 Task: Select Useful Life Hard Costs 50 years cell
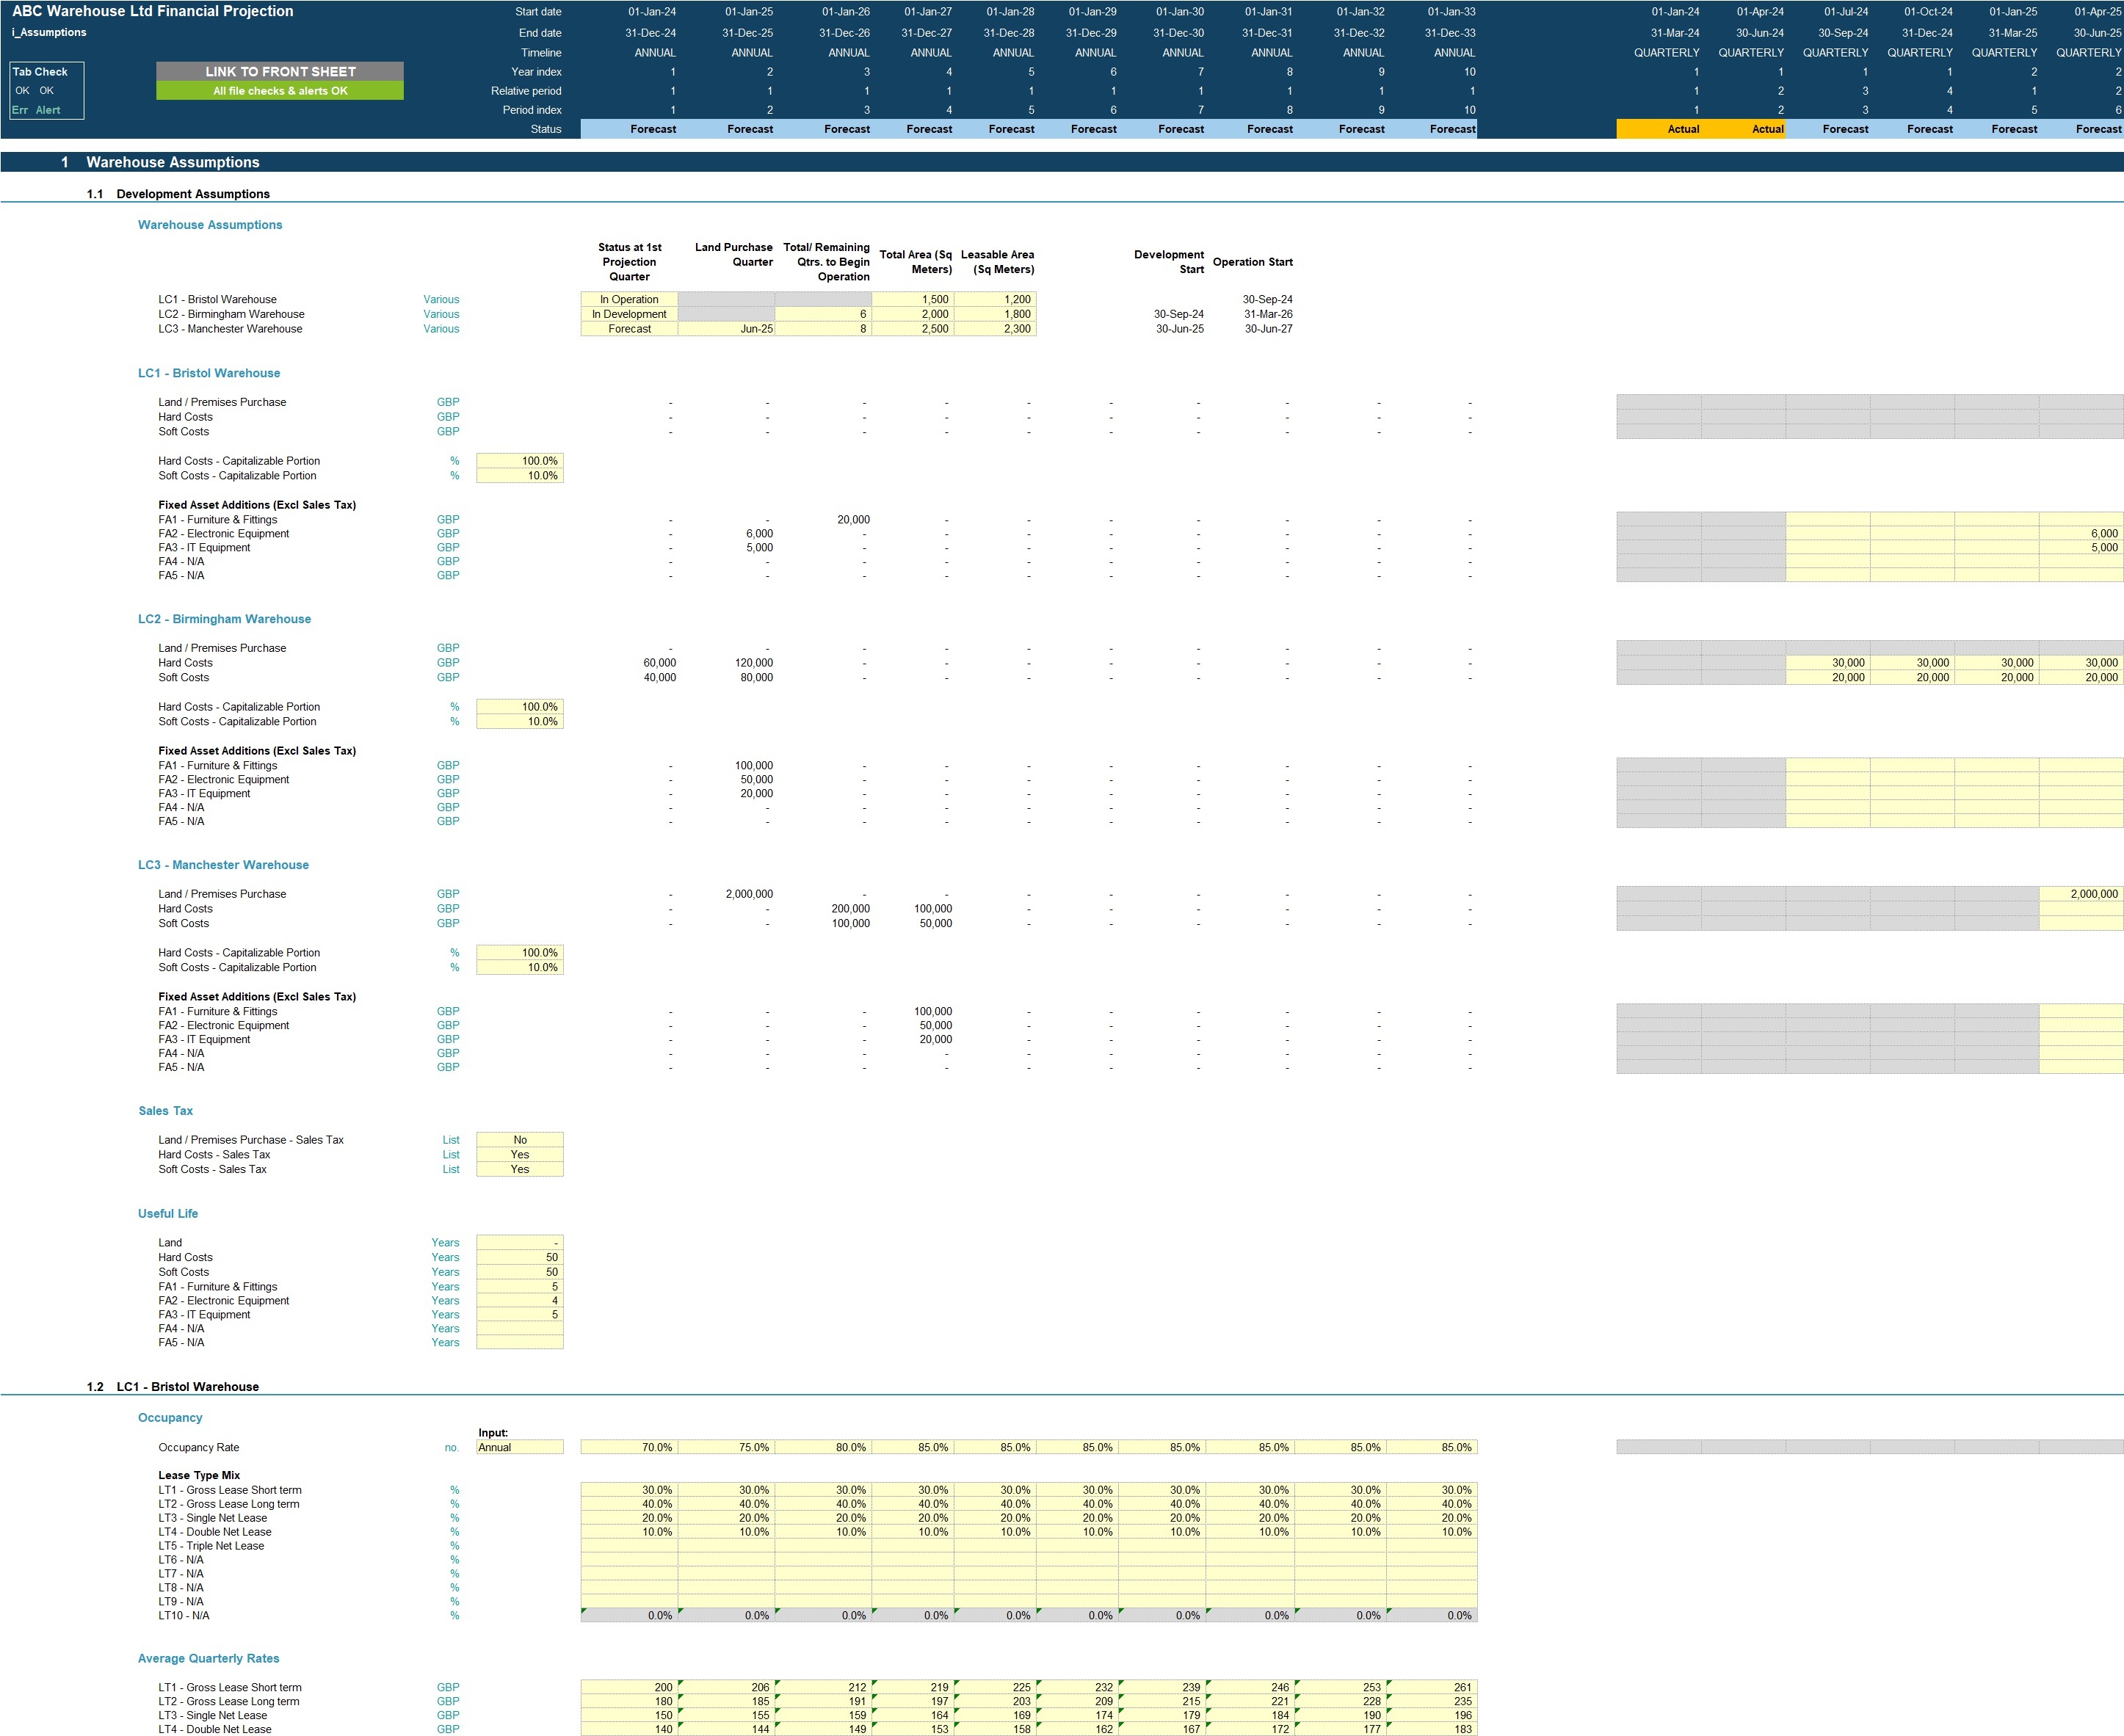tap(520, 1257)
